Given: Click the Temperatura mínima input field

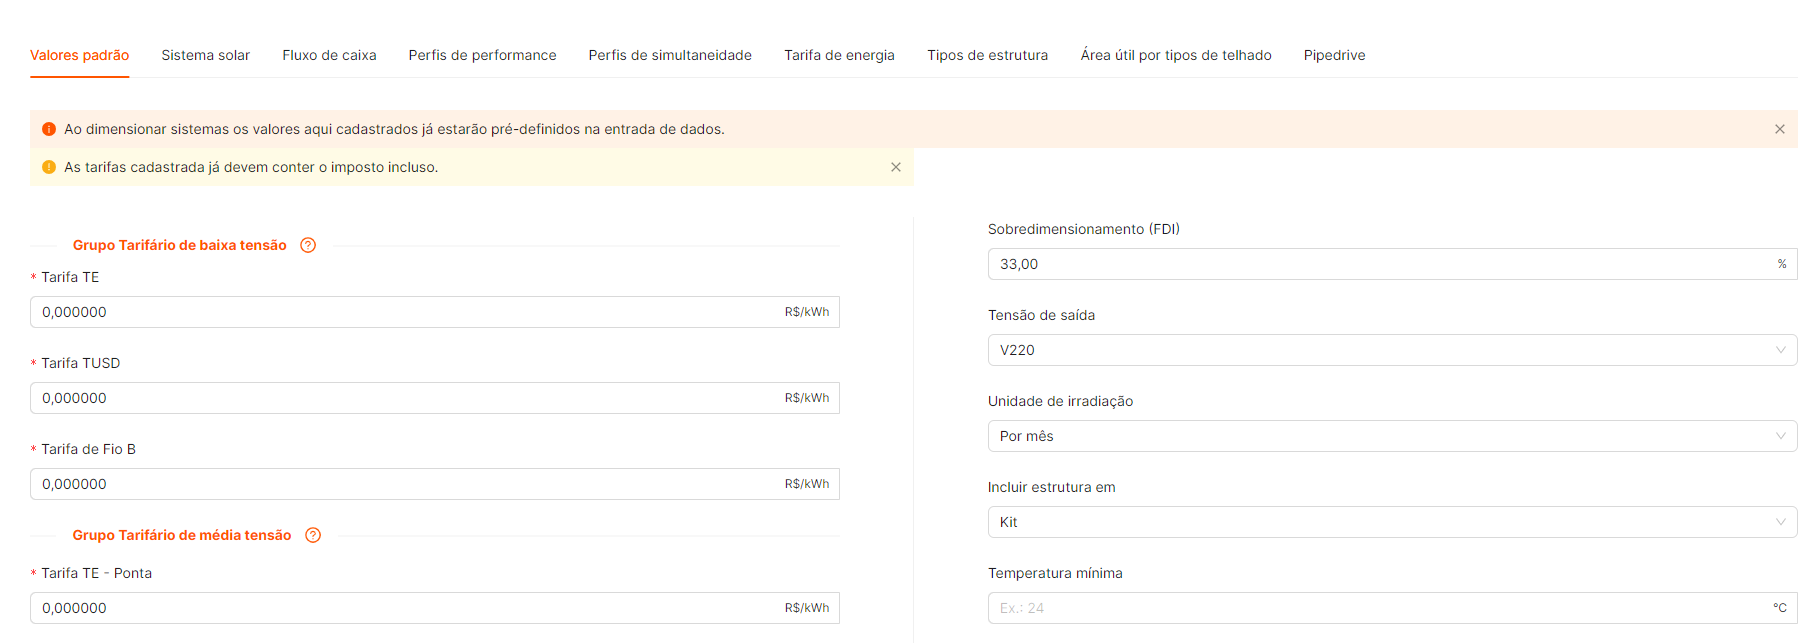Looking at the screenshot, I should click(x=1380, y=608).
